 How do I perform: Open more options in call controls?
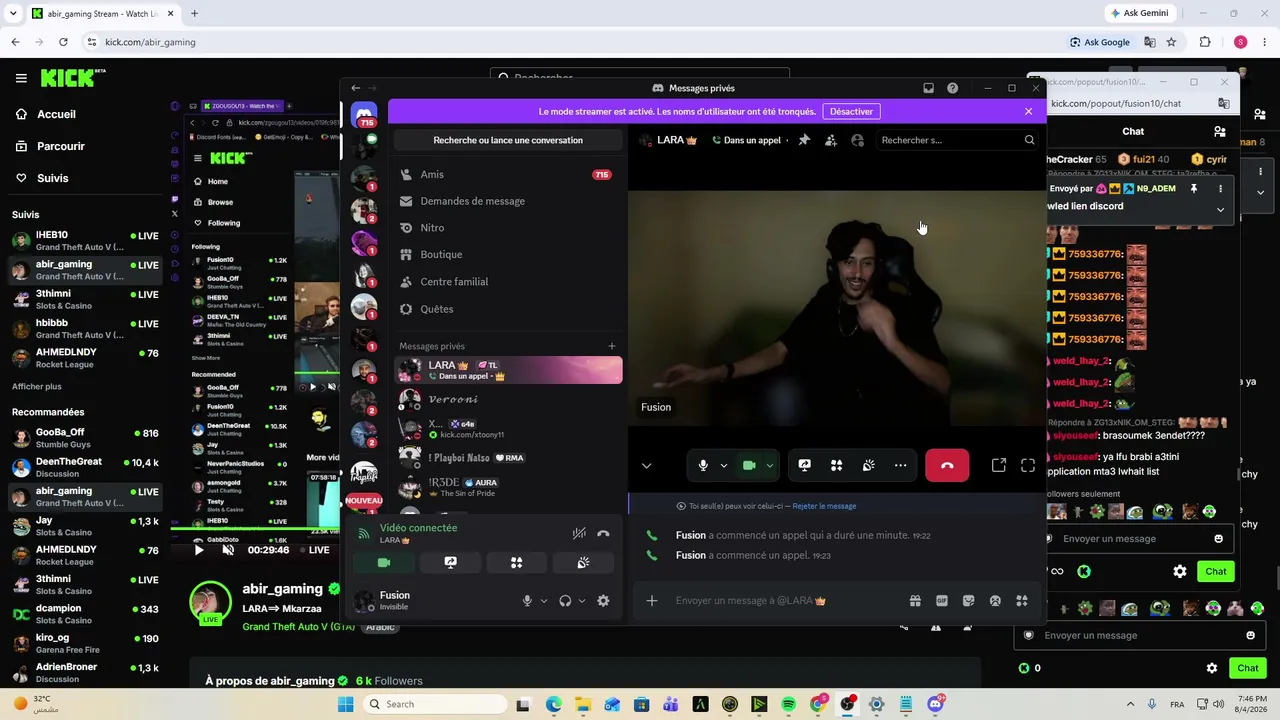click(900, 465)
